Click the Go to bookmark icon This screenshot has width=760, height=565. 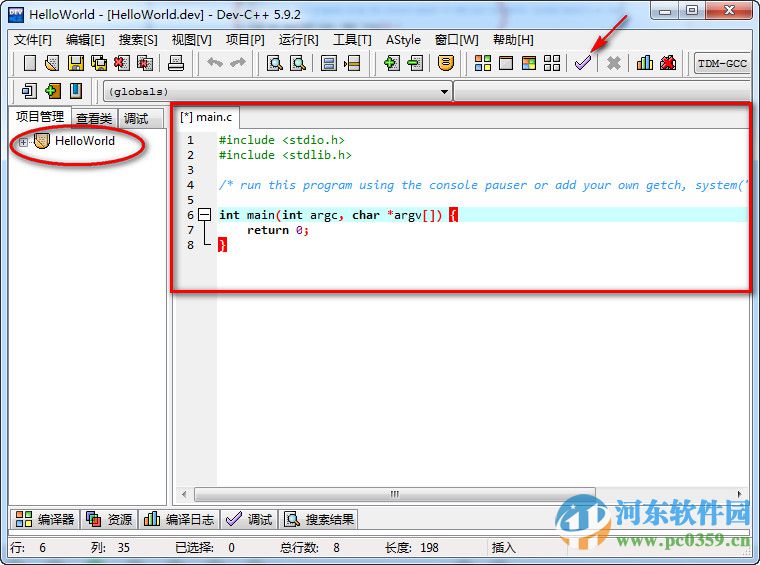coord(76,91)
